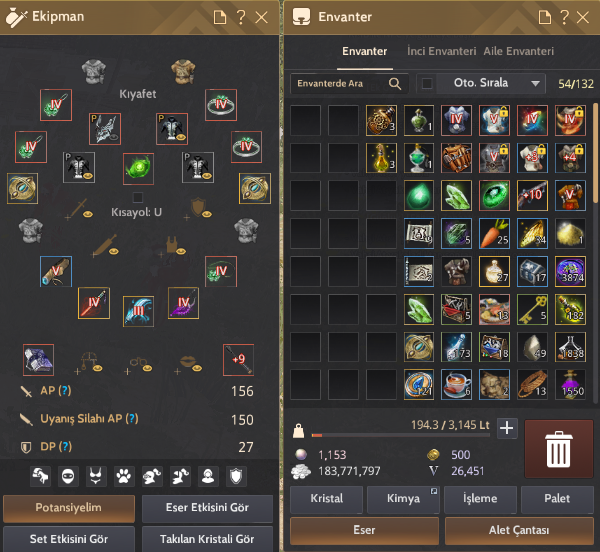
Task: Click the magnifier search icon in inventory
Action: click(395, 83)
